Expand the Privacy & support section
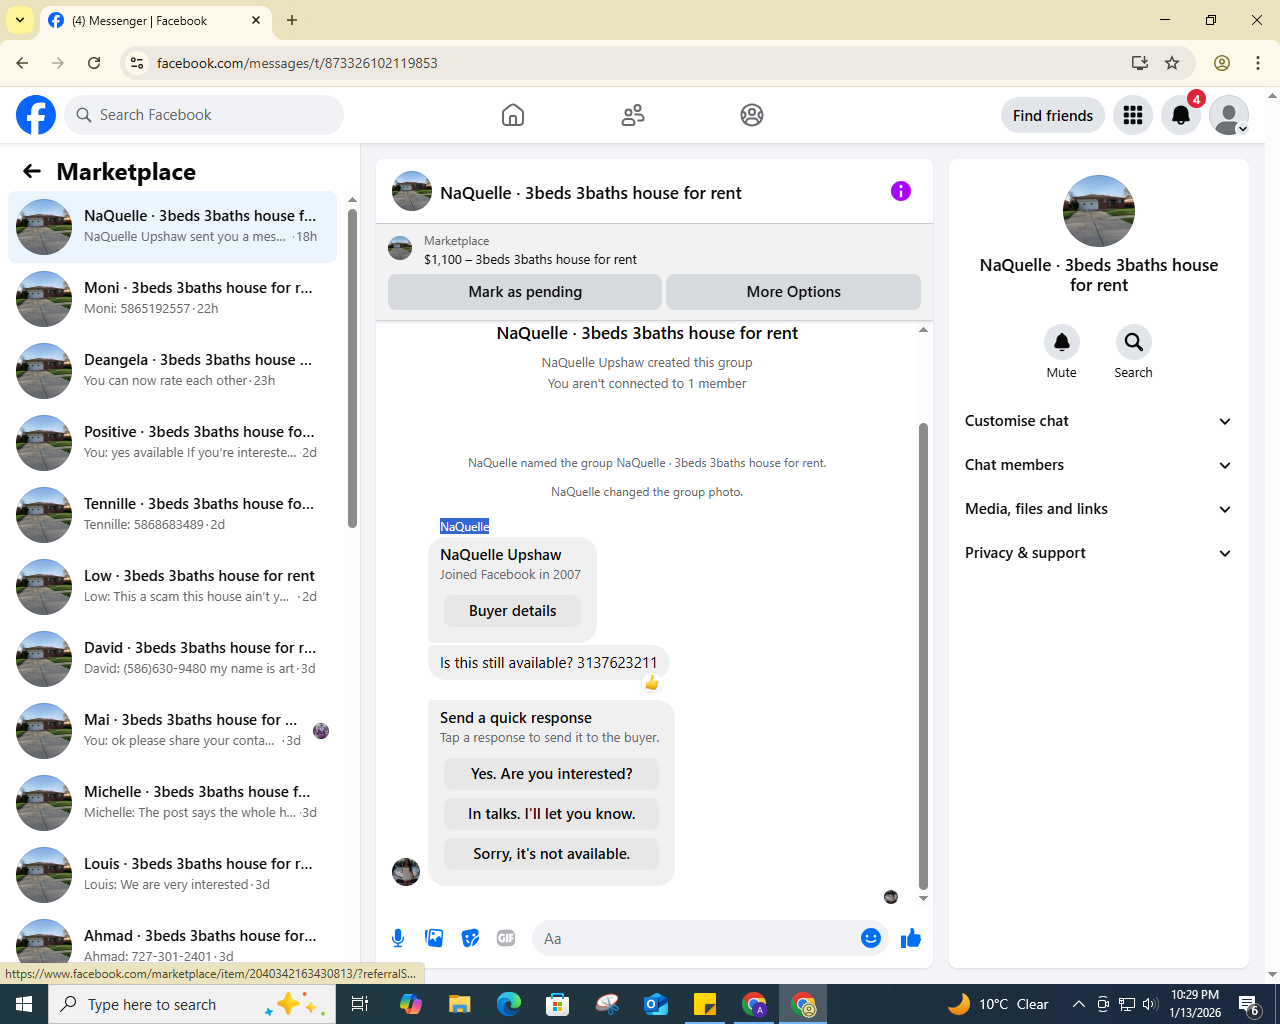The width and height of the screenshot is (1280, 1024). [1098, 553]
